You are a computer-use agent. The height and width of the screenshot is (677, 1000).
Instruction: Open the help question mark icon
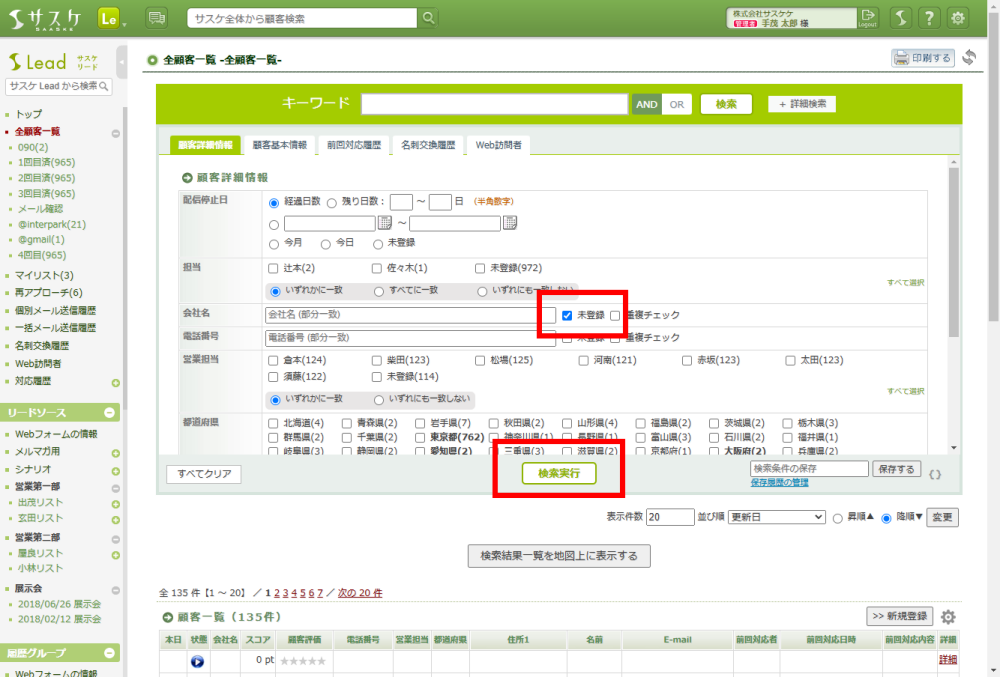pyautogui.click(x=929, y=18)
